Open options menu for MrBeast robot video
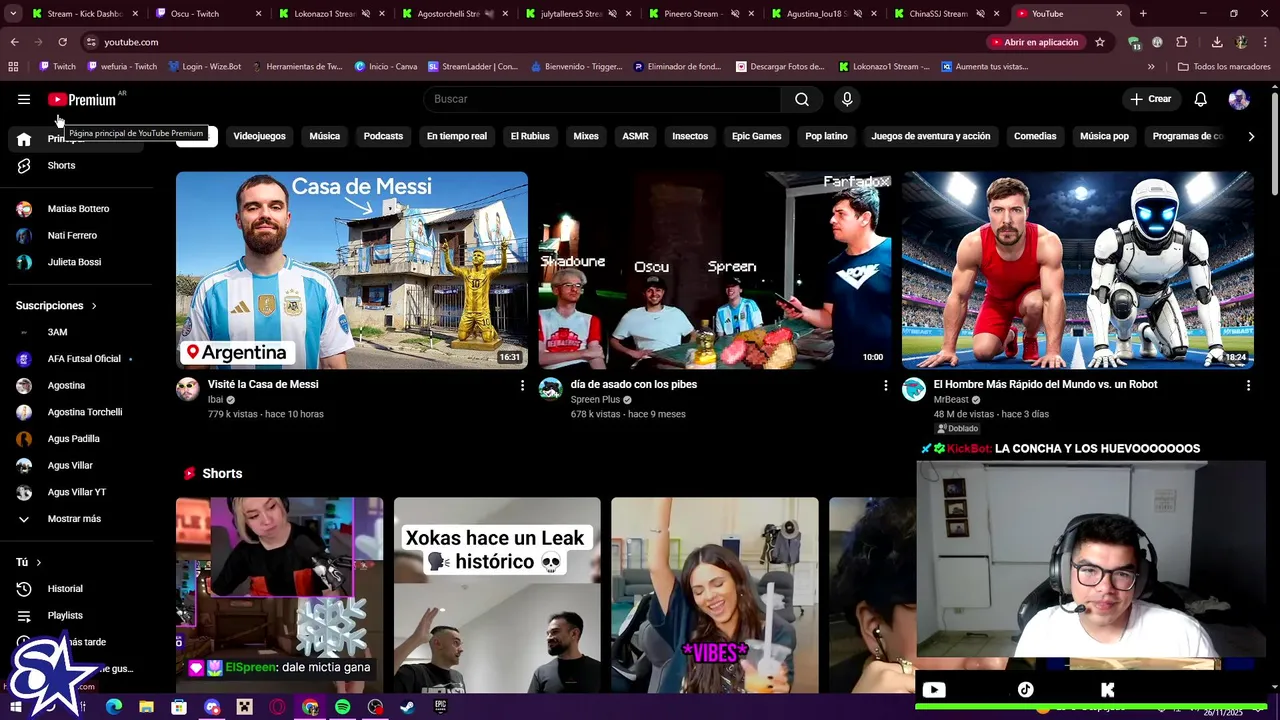This screenshot has height=720, width=1280. tap(1248, 385)
